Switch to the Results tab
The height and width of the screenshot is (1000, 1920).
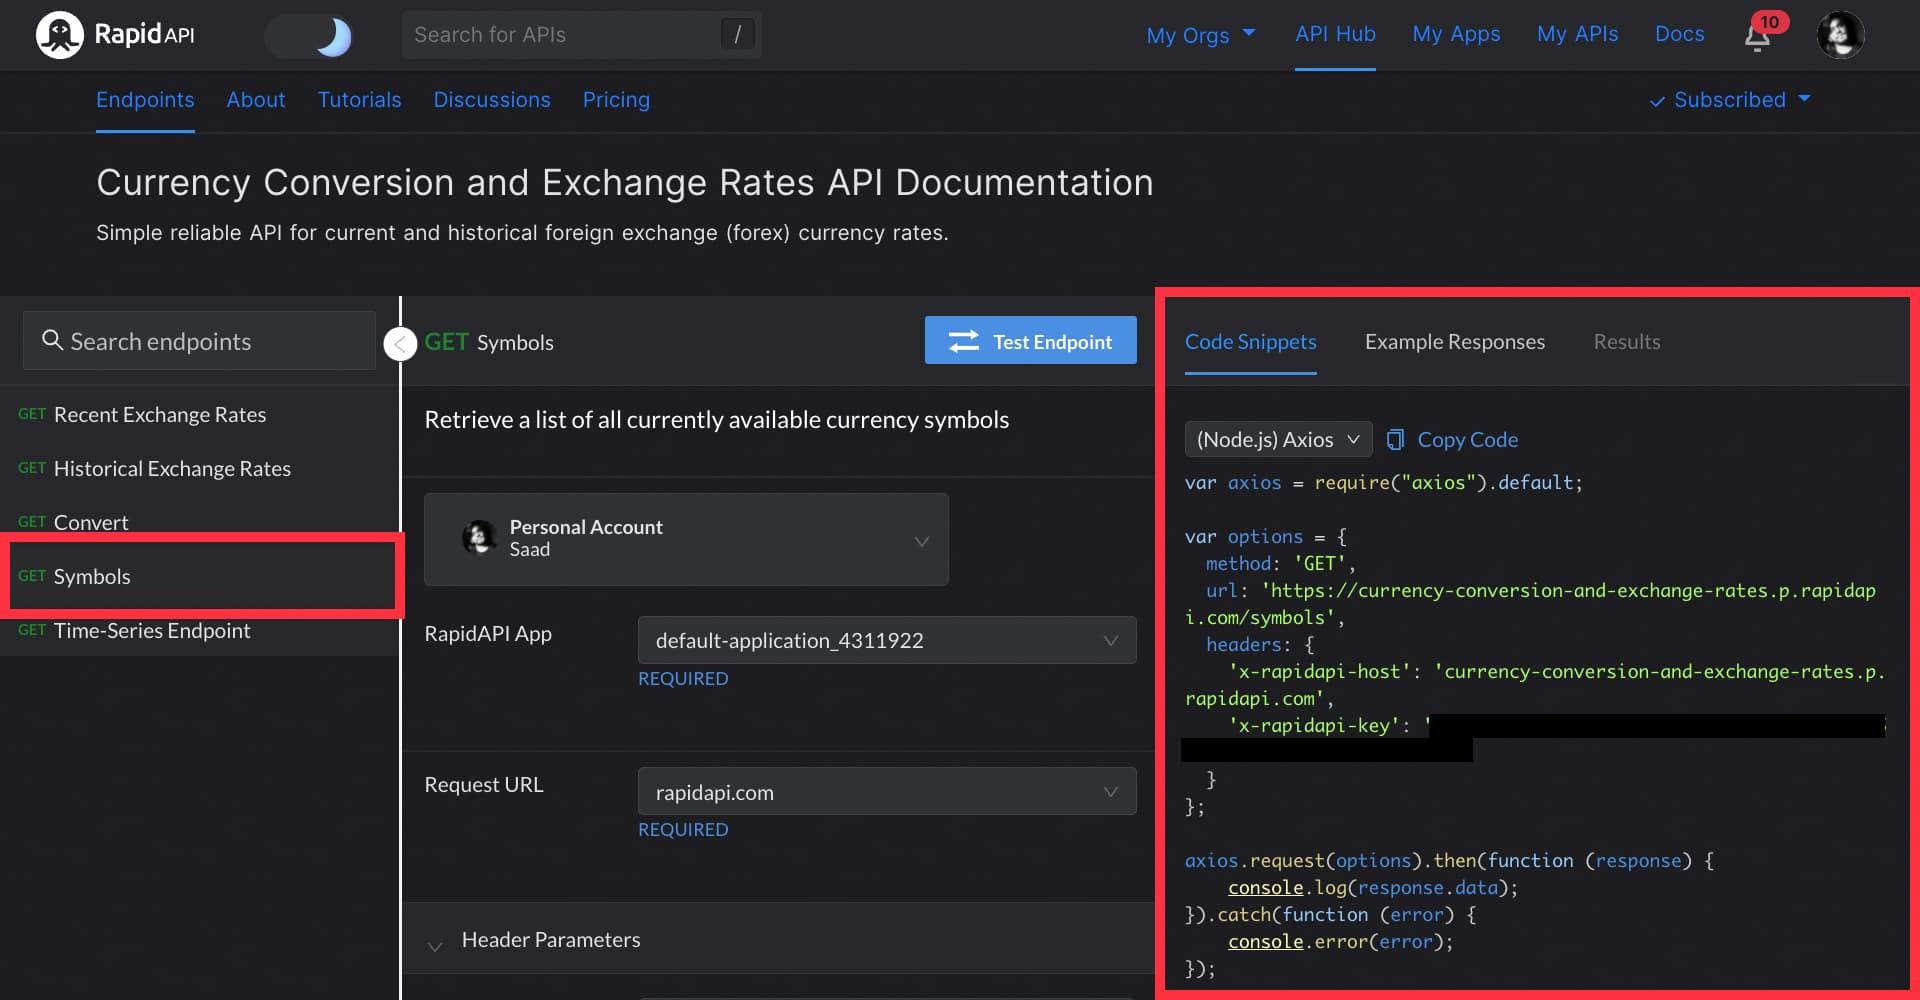pos(1626,342)
